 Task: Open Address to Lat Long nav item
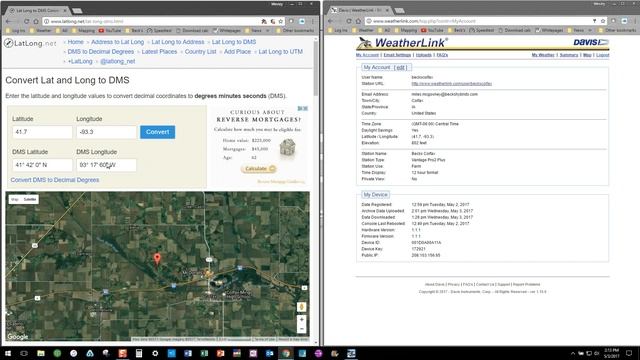pyautogui.click(x=118, y=42)
